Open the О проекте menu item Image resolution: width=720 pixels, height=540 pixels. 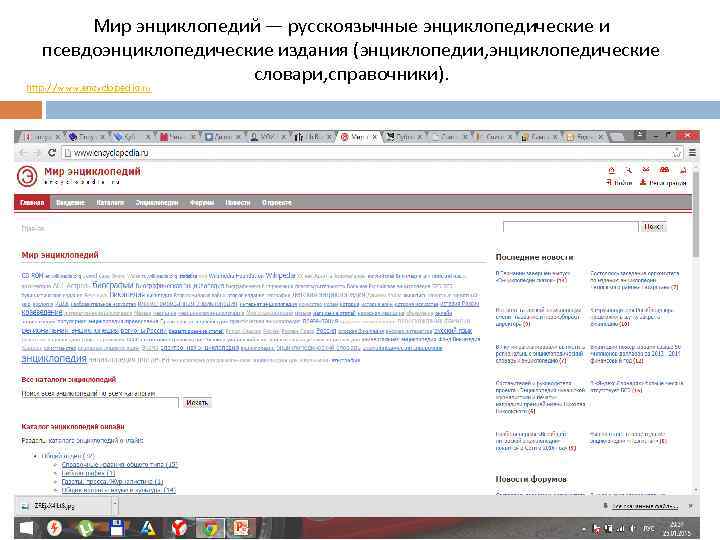(x=276, y=202)
